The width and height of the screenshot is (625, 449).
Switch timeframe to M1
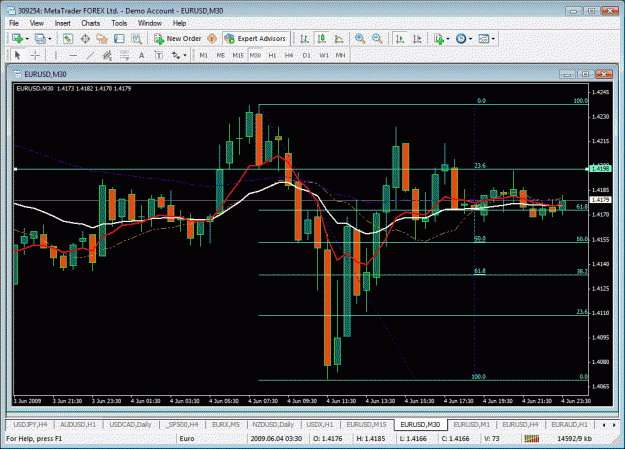coord(204,55)
